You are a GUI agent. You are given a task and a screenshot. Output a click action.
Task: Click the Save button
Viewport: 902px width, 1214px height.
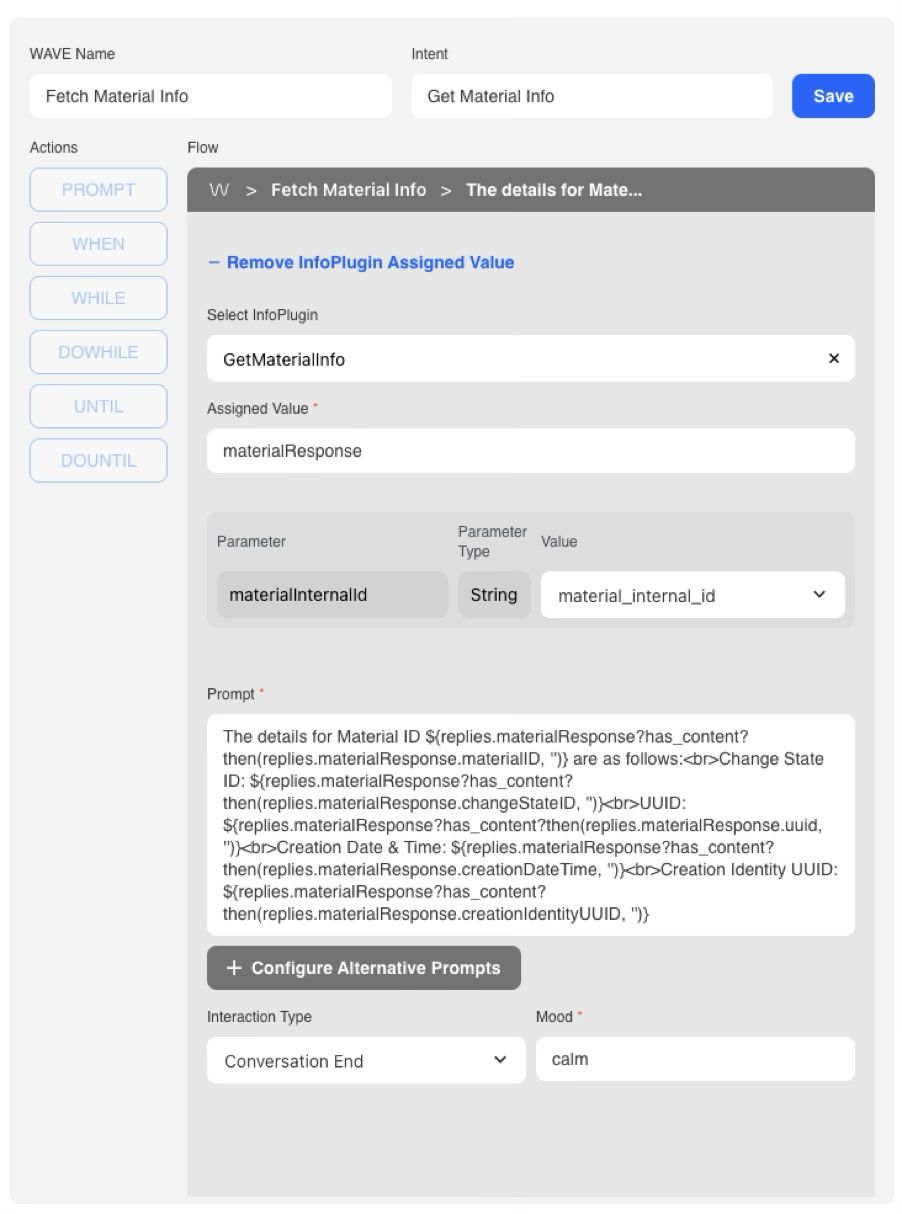(832, 96)
